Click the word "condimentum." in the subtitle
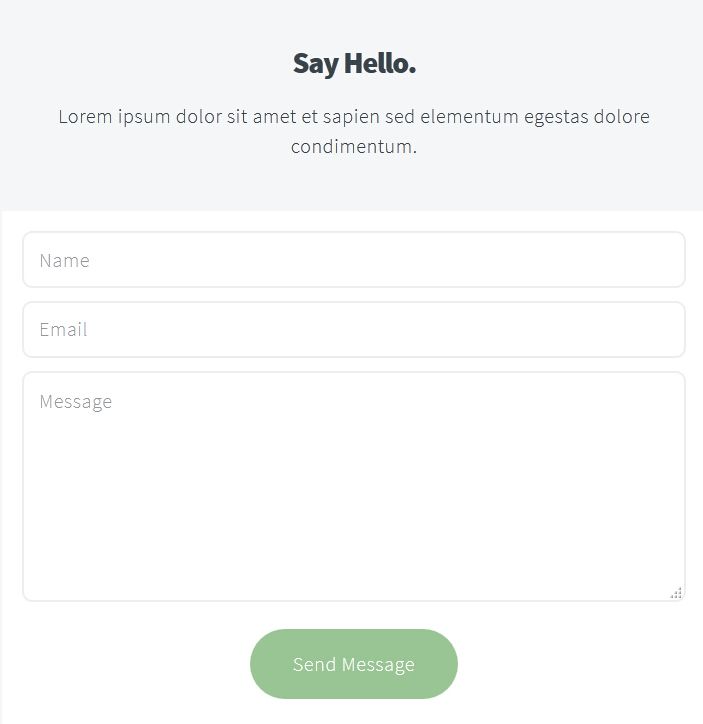 pyautogui.click(x=354, y=147)
